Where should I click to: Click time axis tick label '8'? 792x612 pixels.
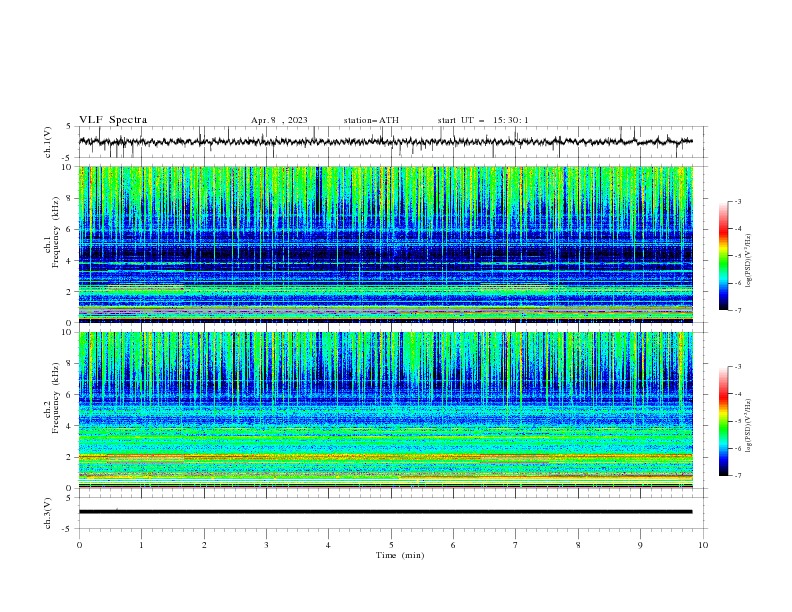click(578, 545)
